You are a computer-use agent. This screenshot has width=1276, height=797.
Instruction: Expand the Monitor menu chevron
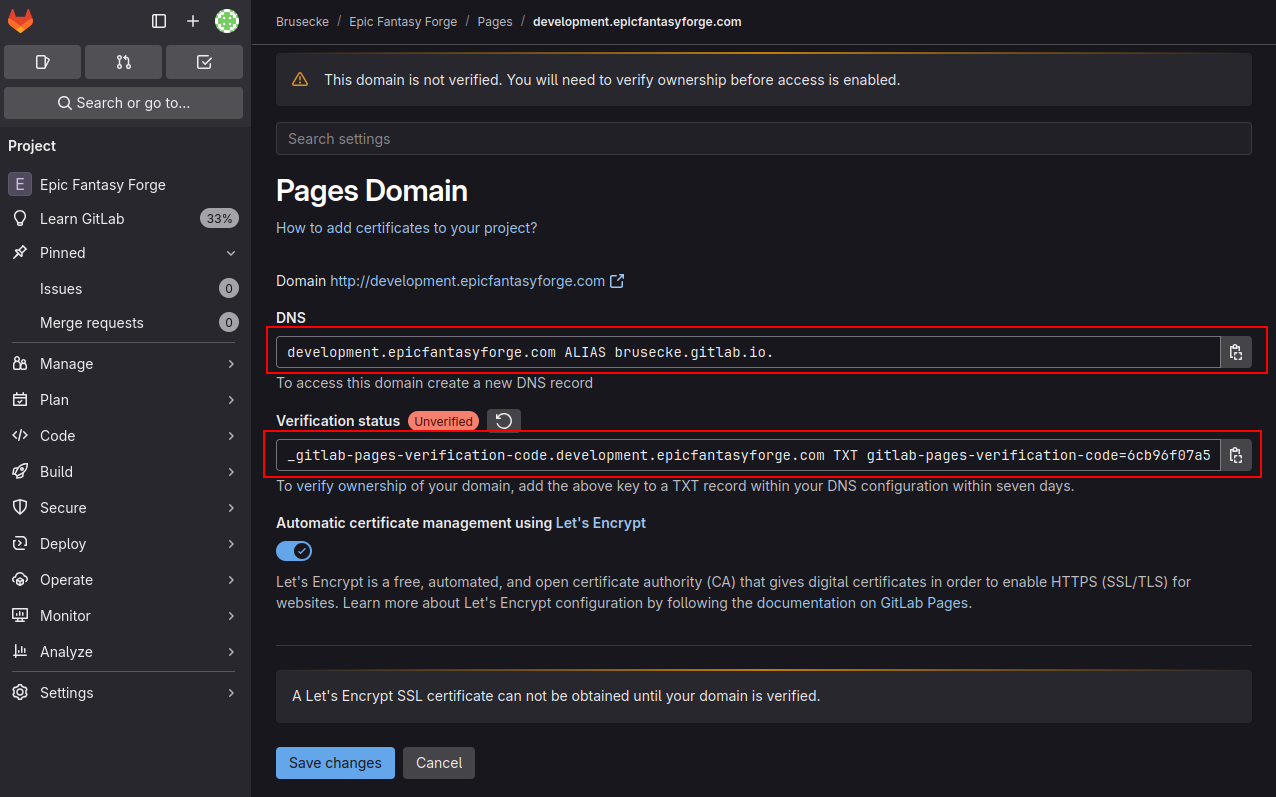(231, 616)
